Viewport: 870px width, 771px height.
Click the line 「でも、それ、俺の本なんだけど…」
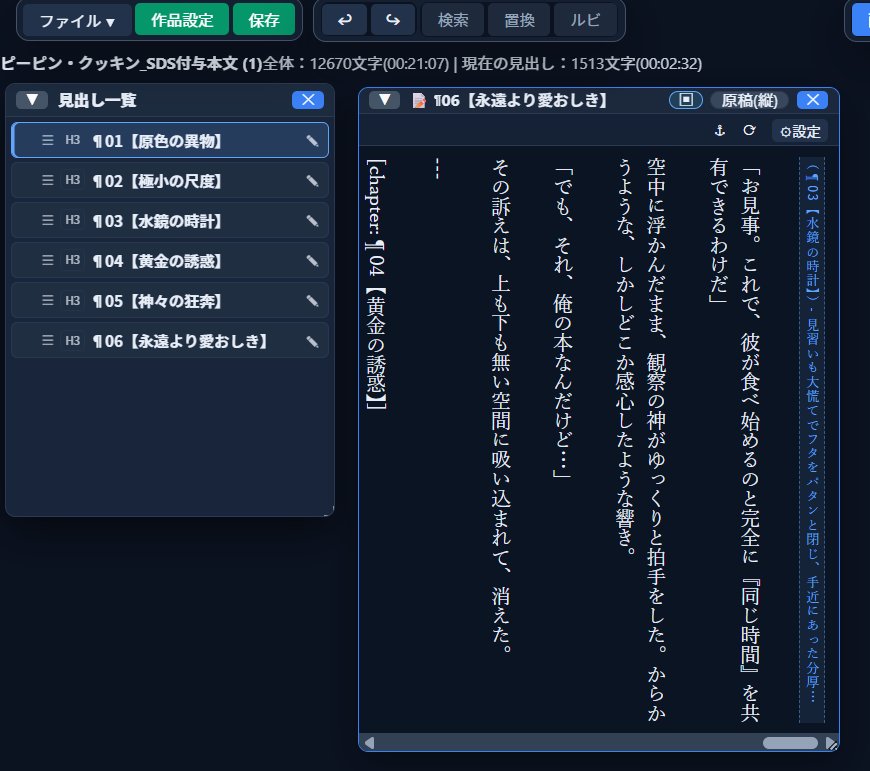click(563, 323)
